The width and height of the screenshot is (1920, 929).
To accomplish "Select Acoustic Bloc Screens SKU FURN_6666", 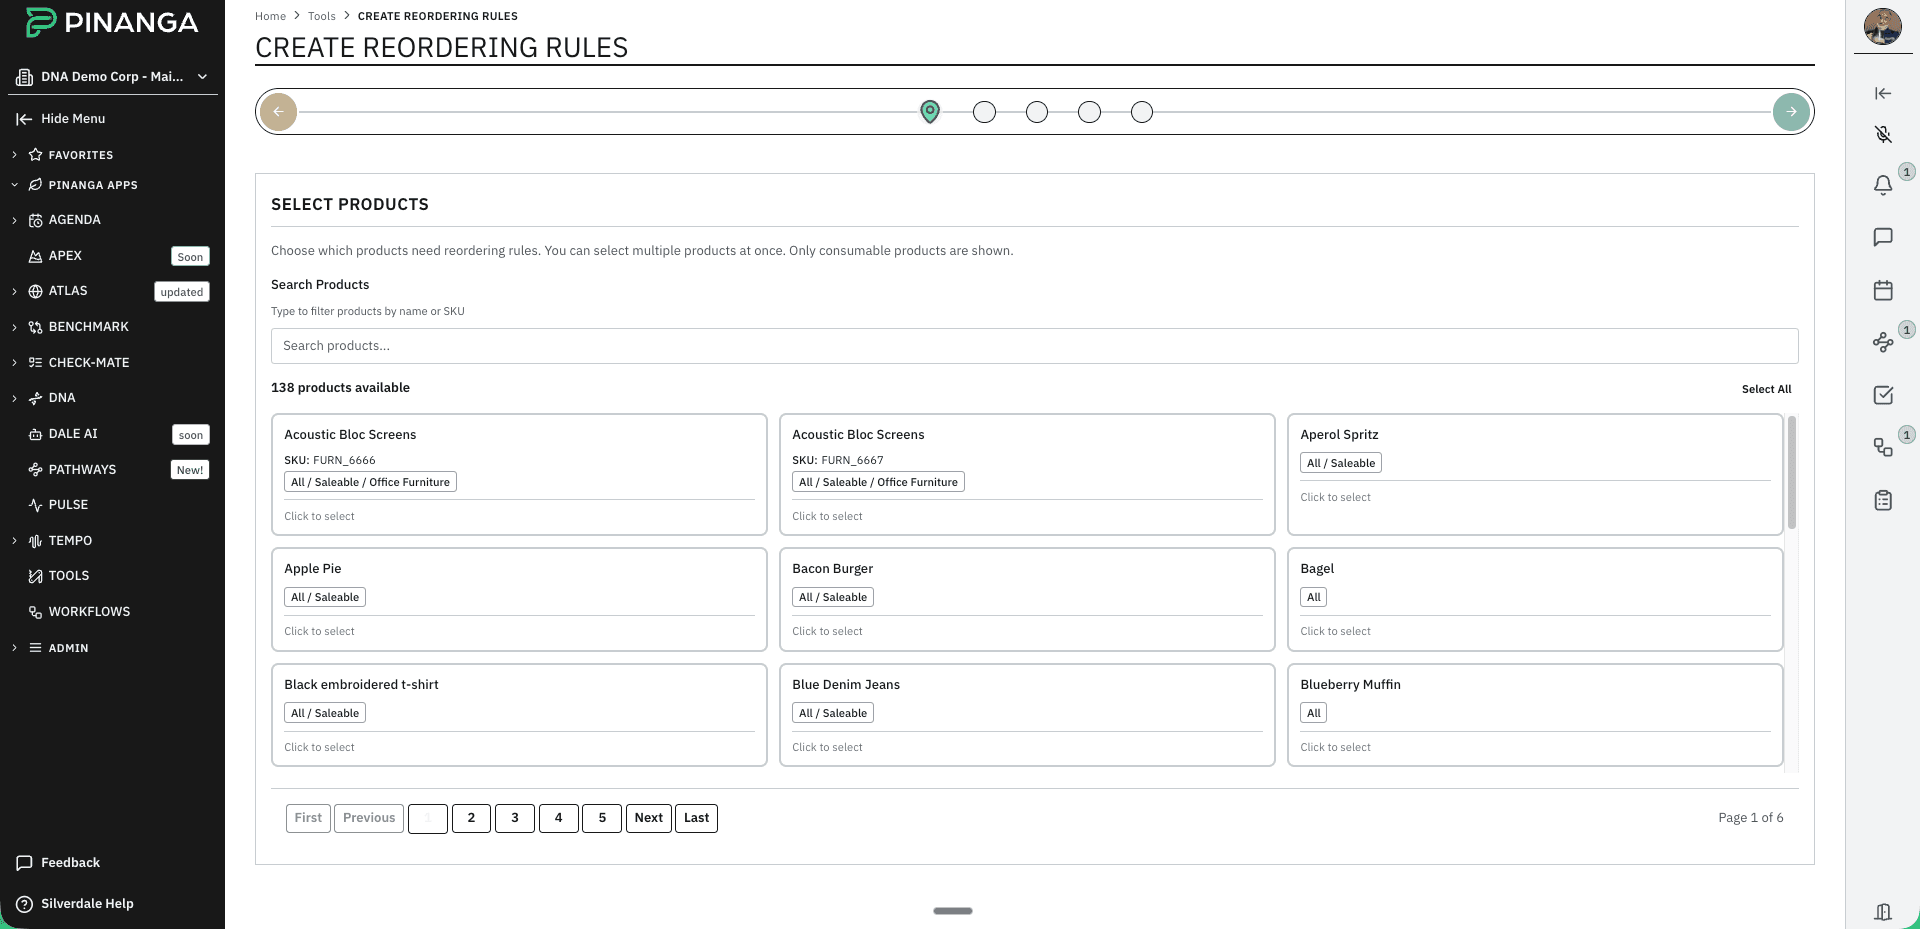I will click(519, 475).
